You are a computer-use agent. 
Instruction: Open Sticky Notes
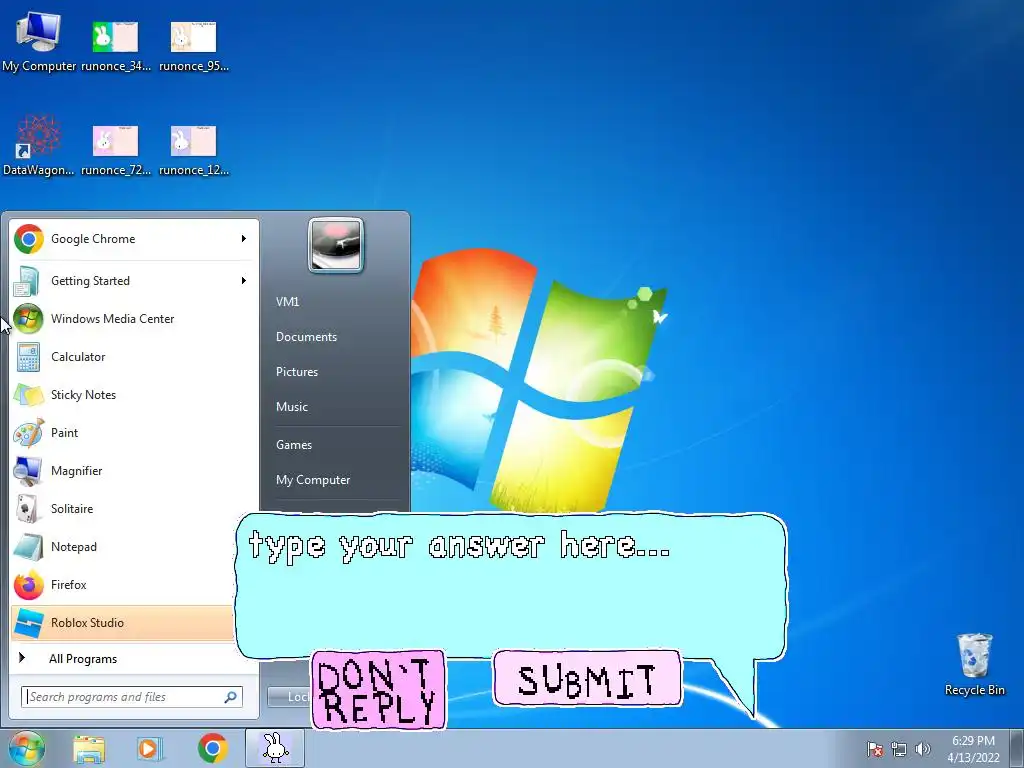[134, 394]
